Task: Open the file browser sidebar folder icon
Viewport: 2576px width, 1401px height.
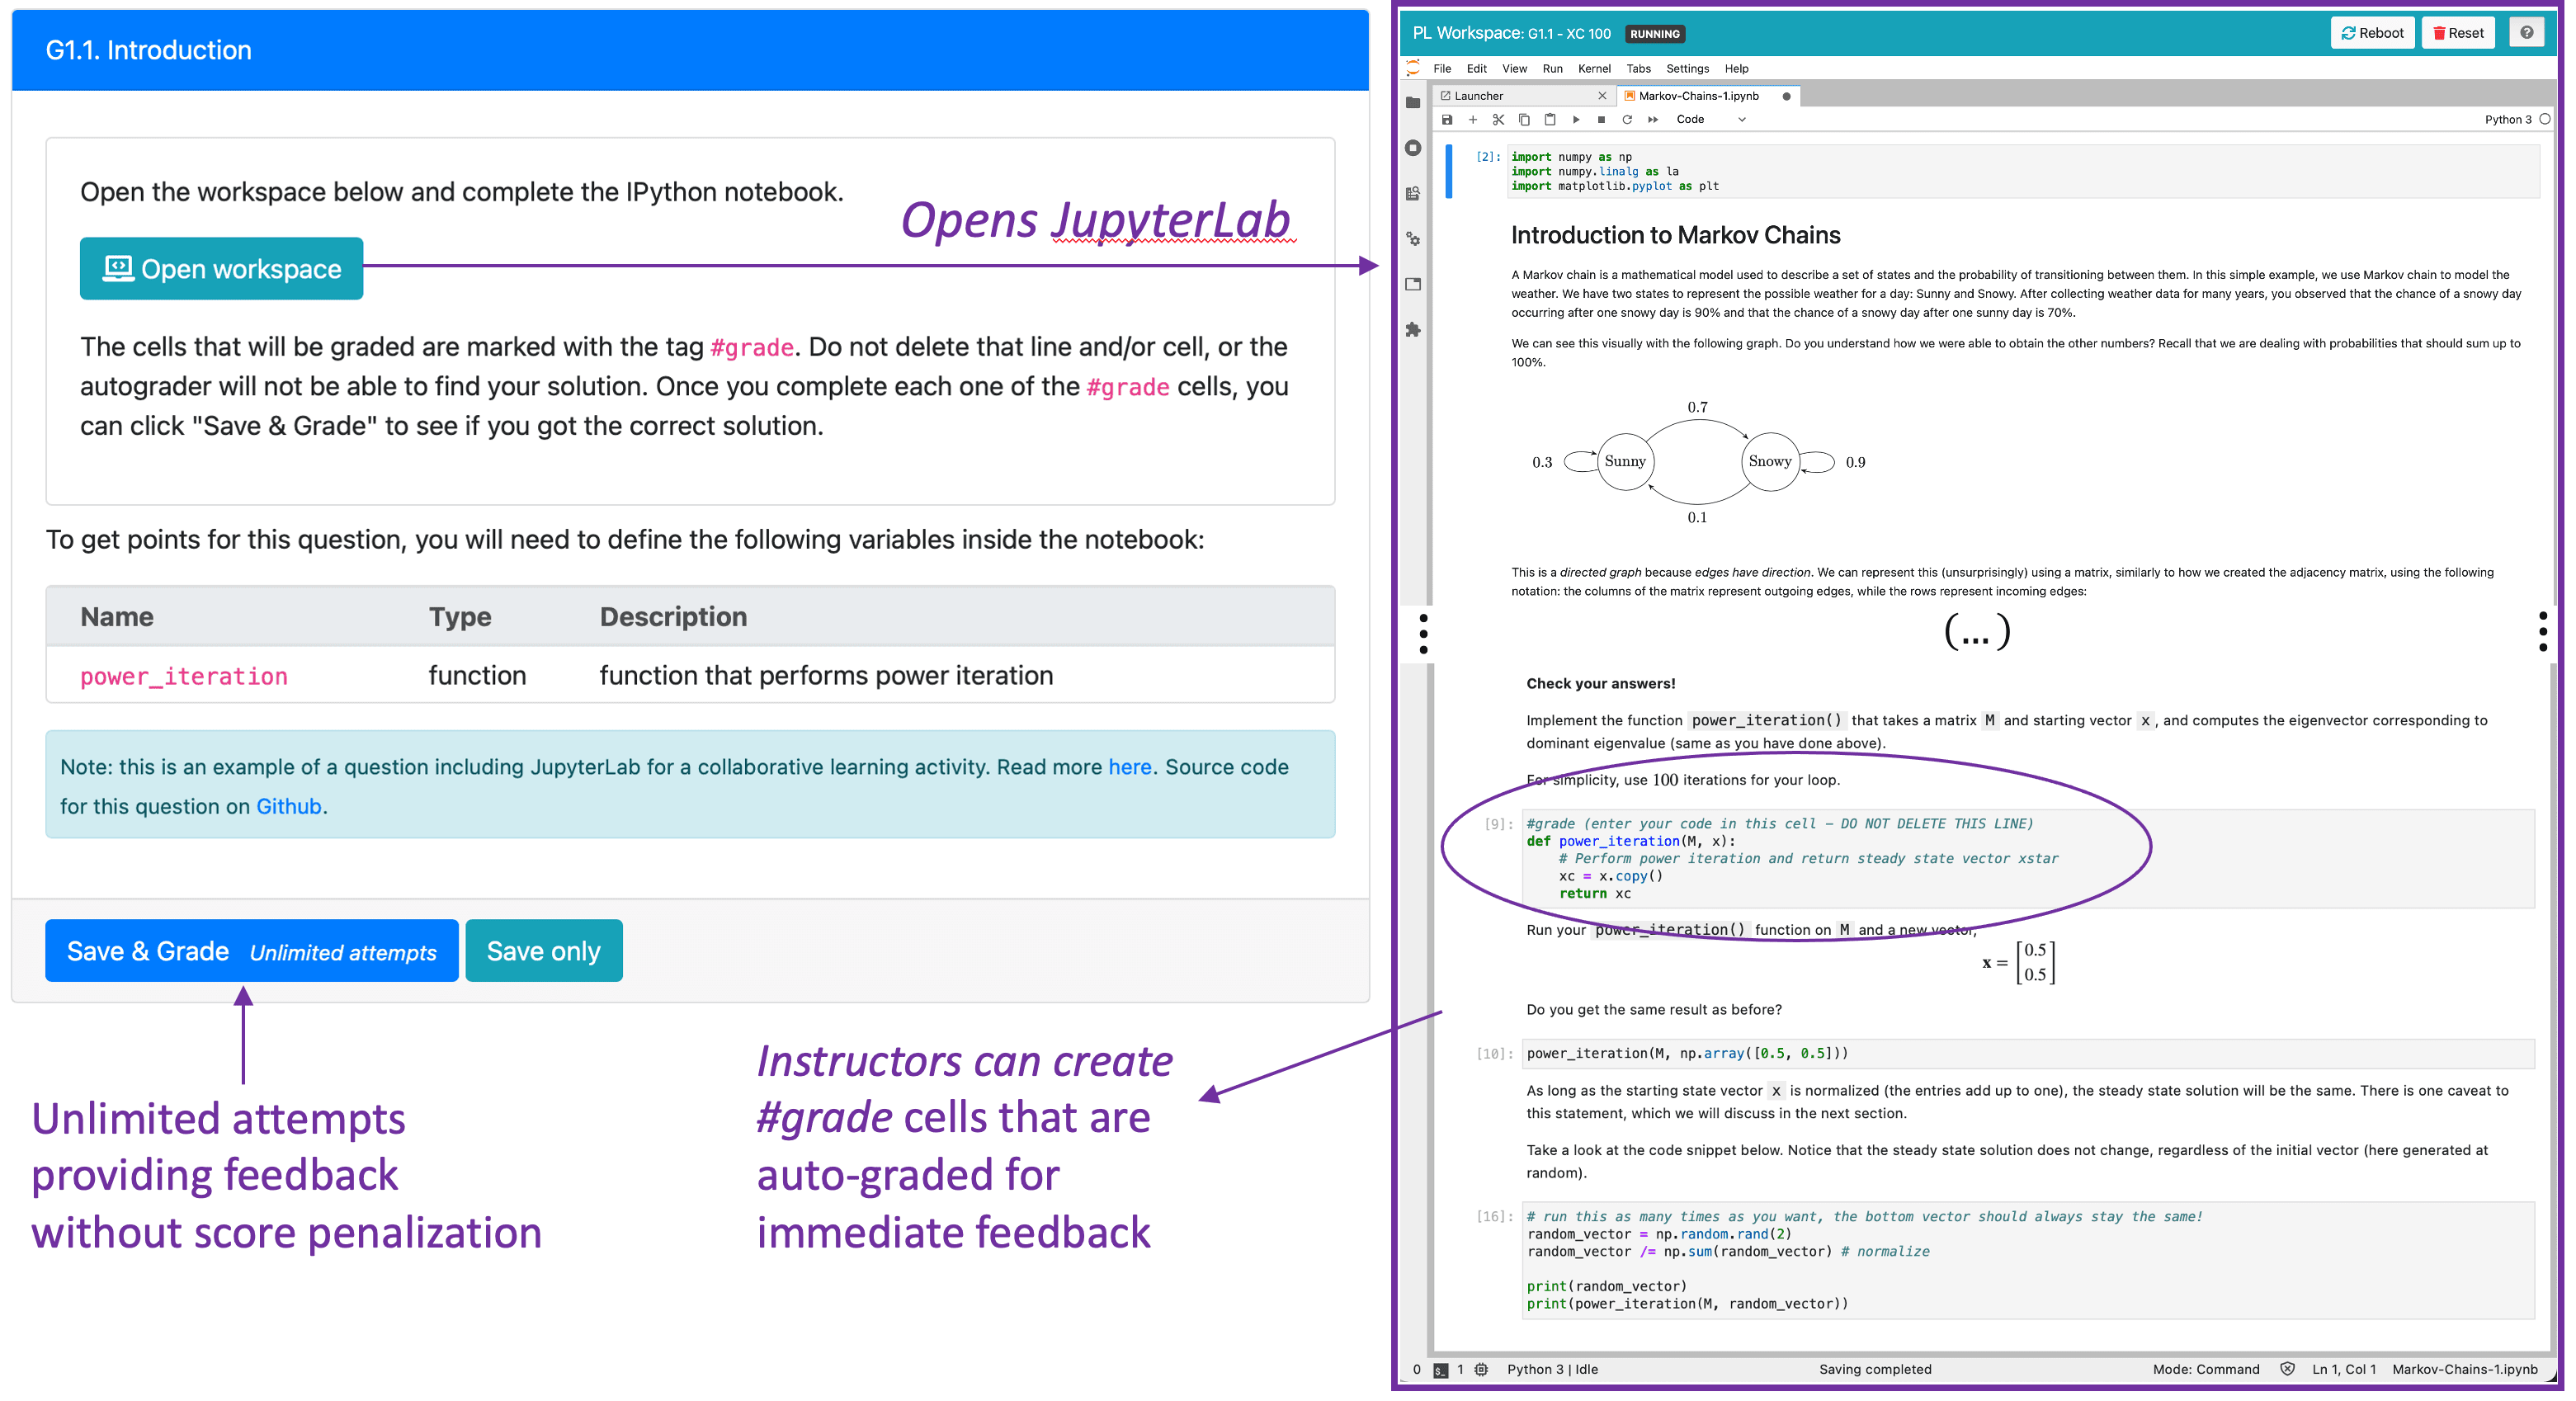Action: pyautogui.click(x=1412, y=102)
